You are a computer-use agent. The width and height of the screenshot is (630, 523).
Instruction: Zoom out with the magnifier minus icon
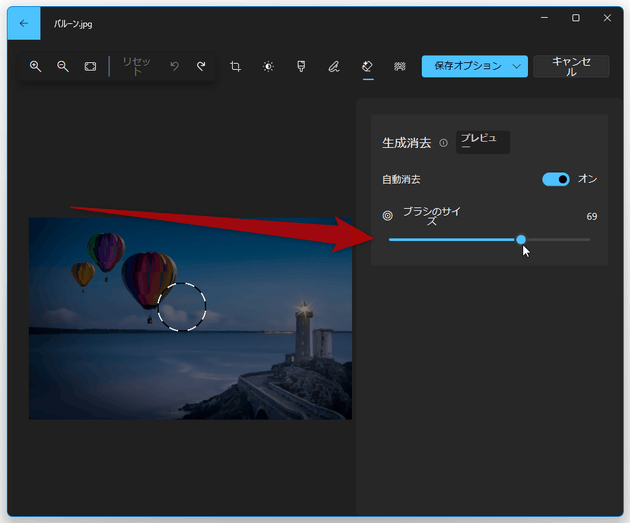click(63, 66)
